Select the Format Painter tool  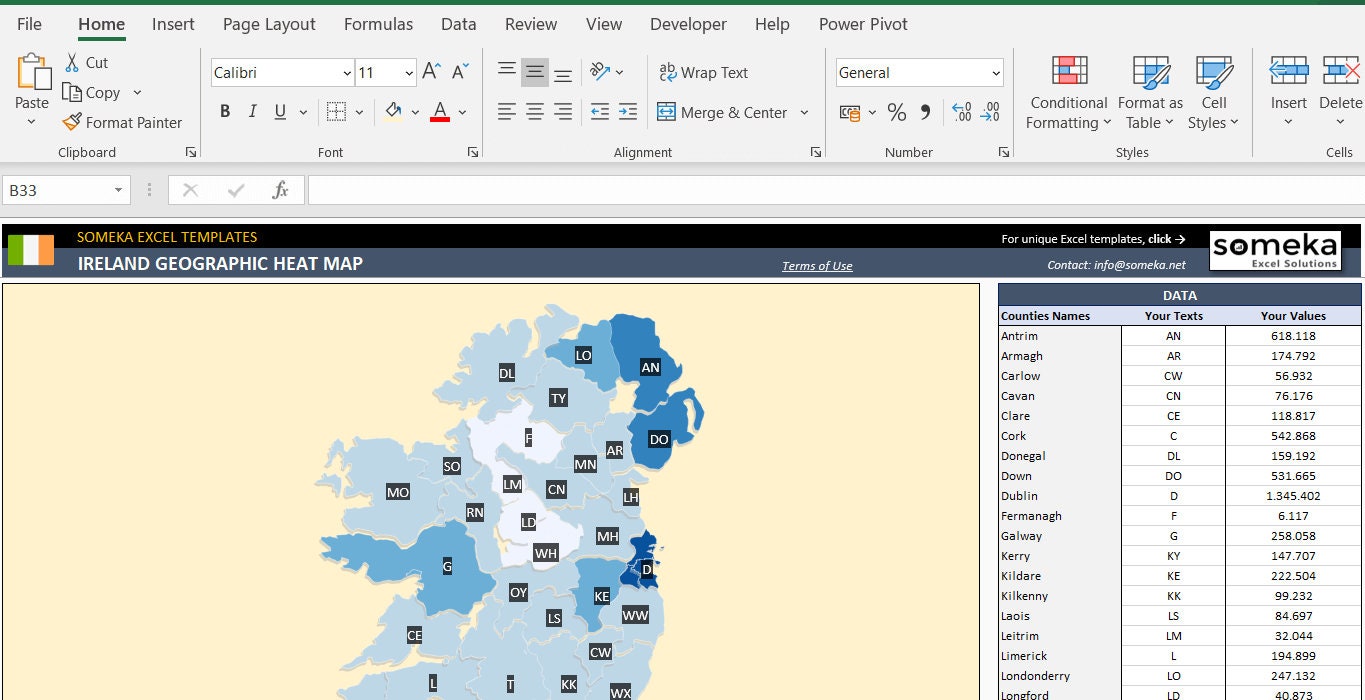tap(122, 122)
